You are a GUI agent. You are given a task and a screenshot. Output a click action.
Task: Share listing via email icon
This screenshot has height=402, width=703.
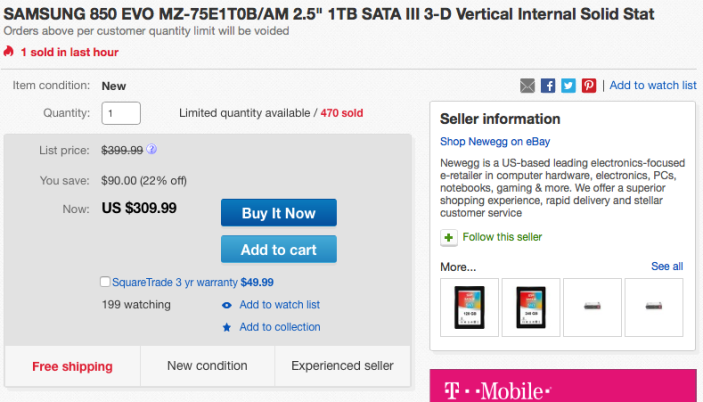(528, 86)
